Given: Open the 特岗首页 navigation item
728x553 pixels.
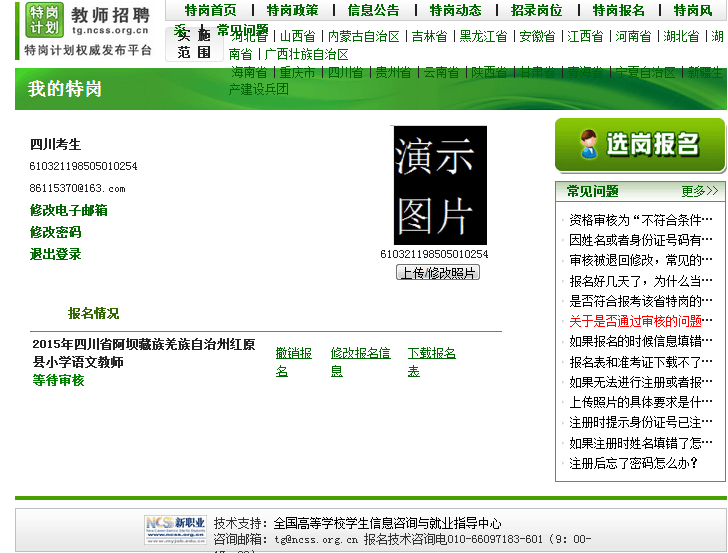Looking at the screenshot, I should (x=210, y=10).
